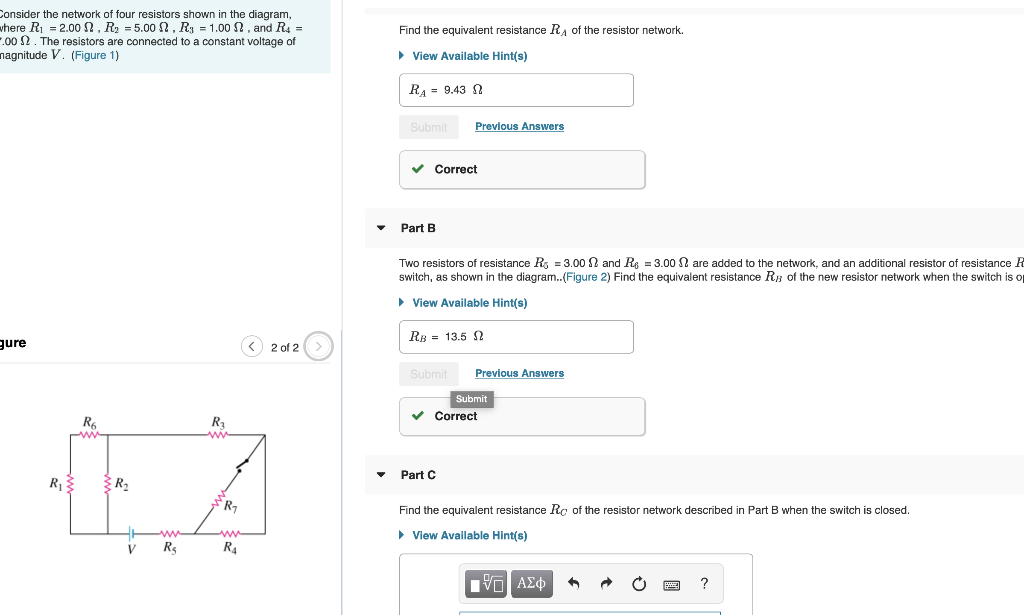The height and width of the screenshot is (615, 1024).
Task: Open Figure 1 link in problem statement
Action: tap(94, 55)
